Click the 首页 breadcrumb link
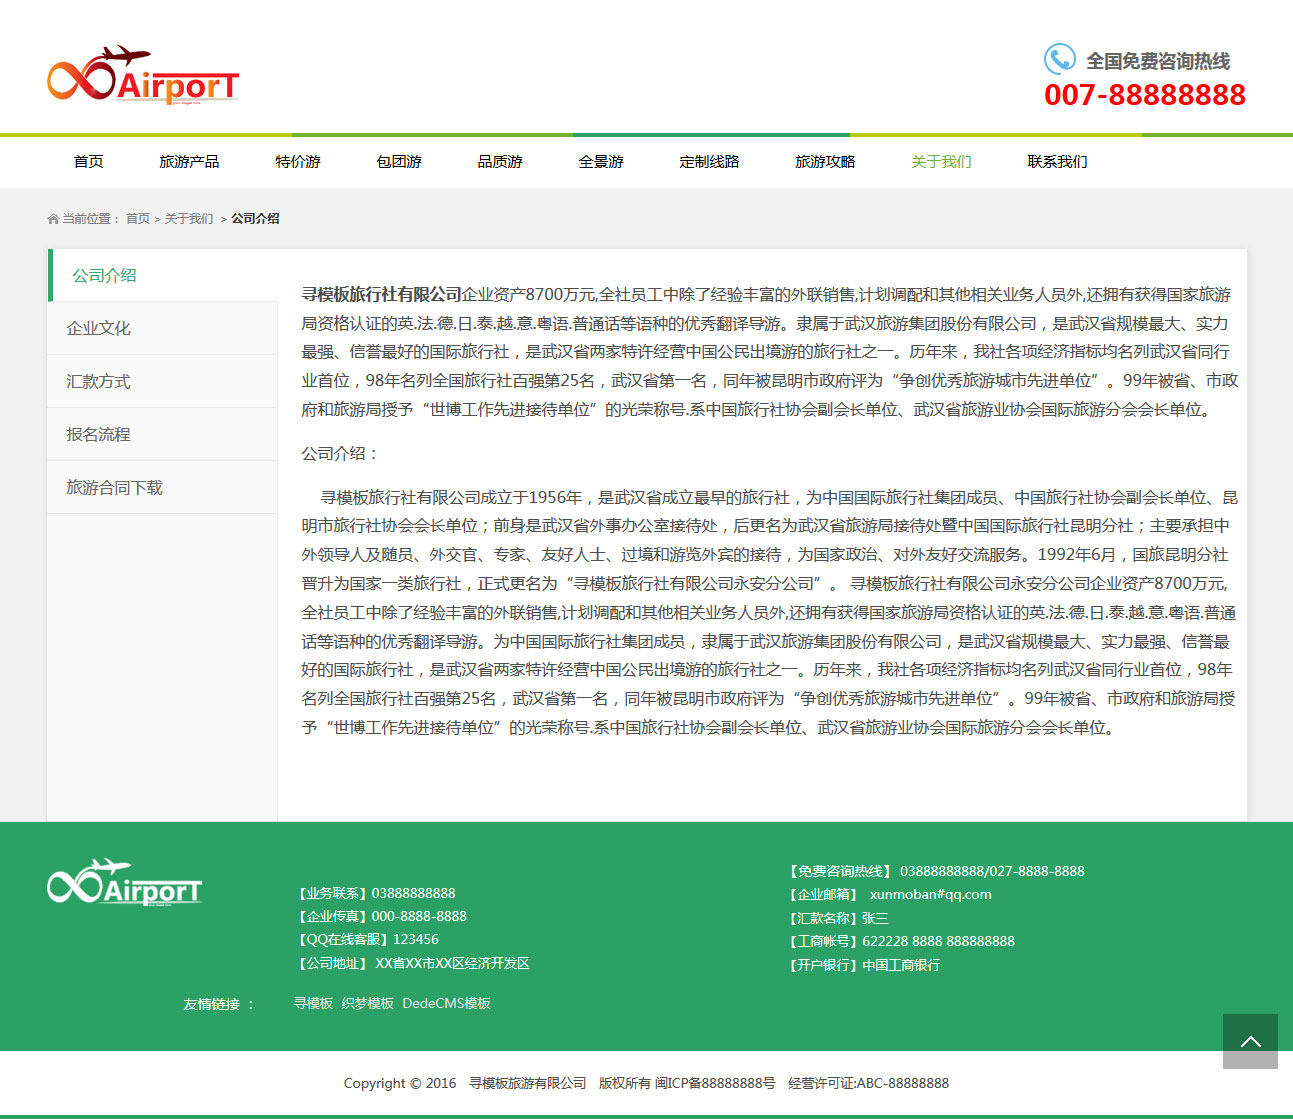 138,219
